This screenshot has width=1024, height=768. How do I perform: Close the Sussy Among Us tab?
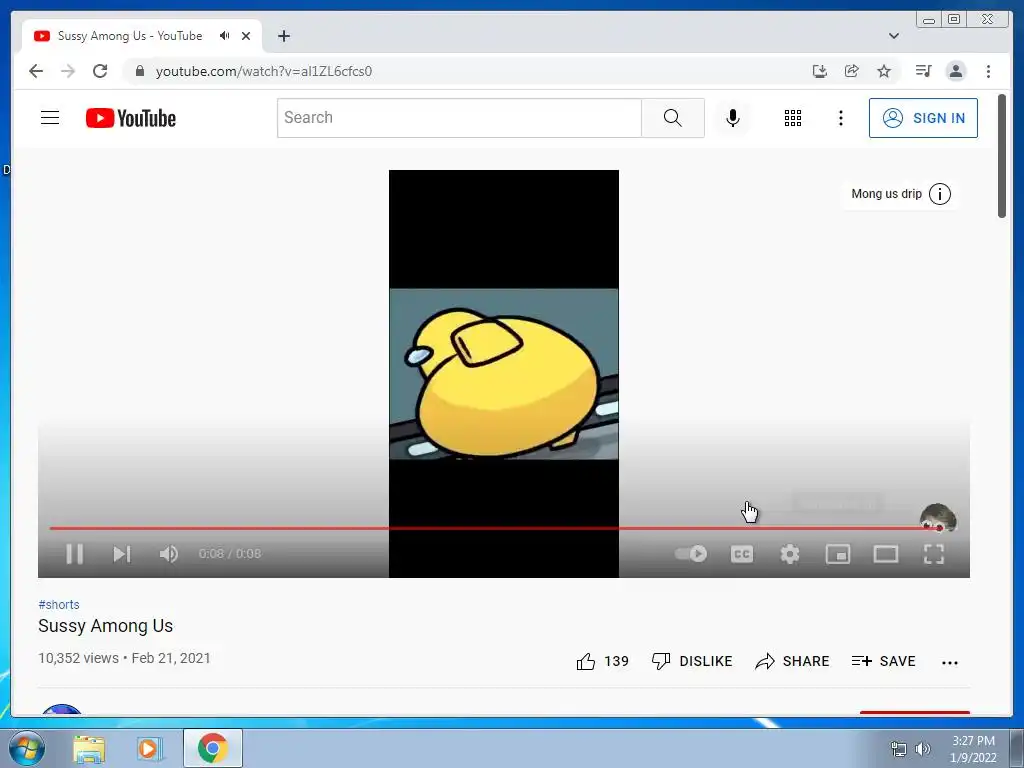(246, 36)
